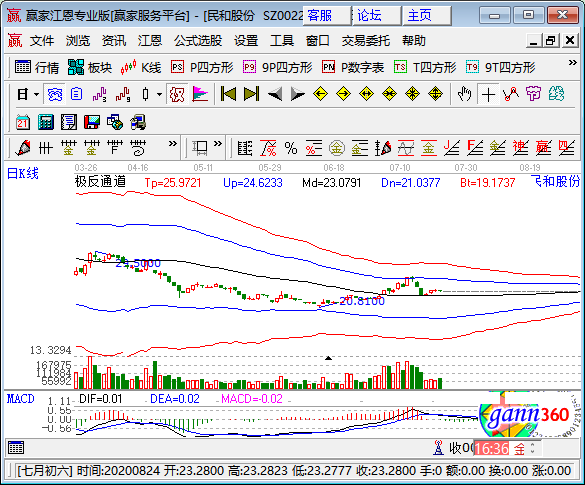The image size is (585, 485).
Task: Select the hand pan tool
Action: click(465, 94)
